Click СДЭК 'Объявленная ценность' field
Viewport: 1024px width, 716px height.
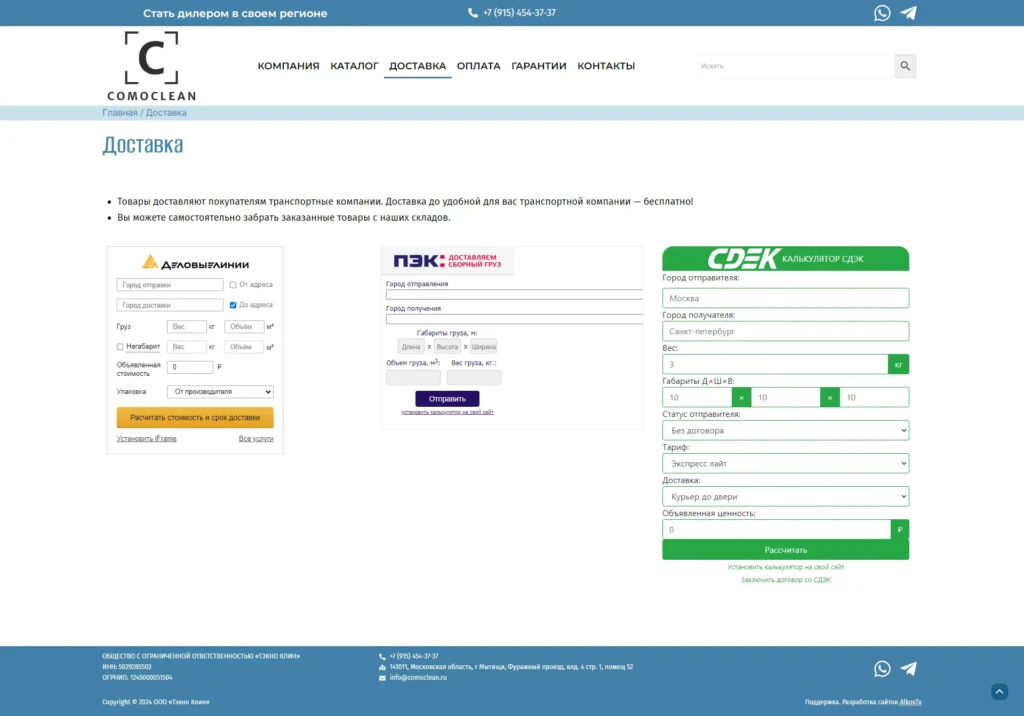click(x=776, y=530)
